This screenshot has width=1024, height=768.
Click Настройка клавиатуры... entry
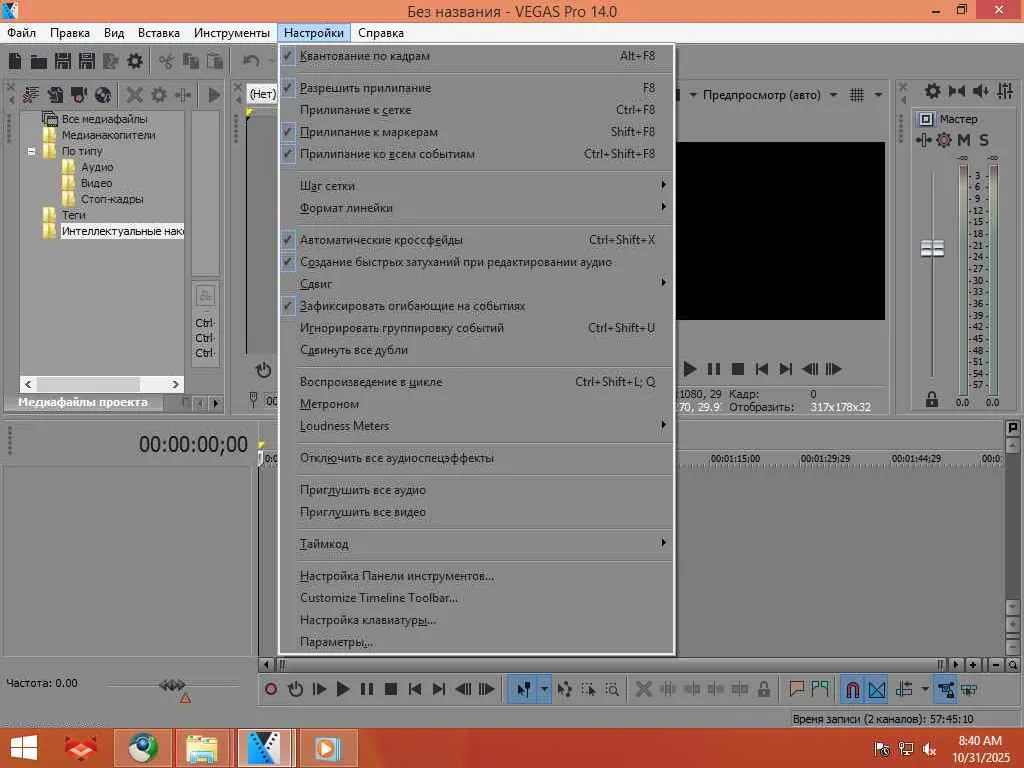pyautogui.click(x=477, y=620)
